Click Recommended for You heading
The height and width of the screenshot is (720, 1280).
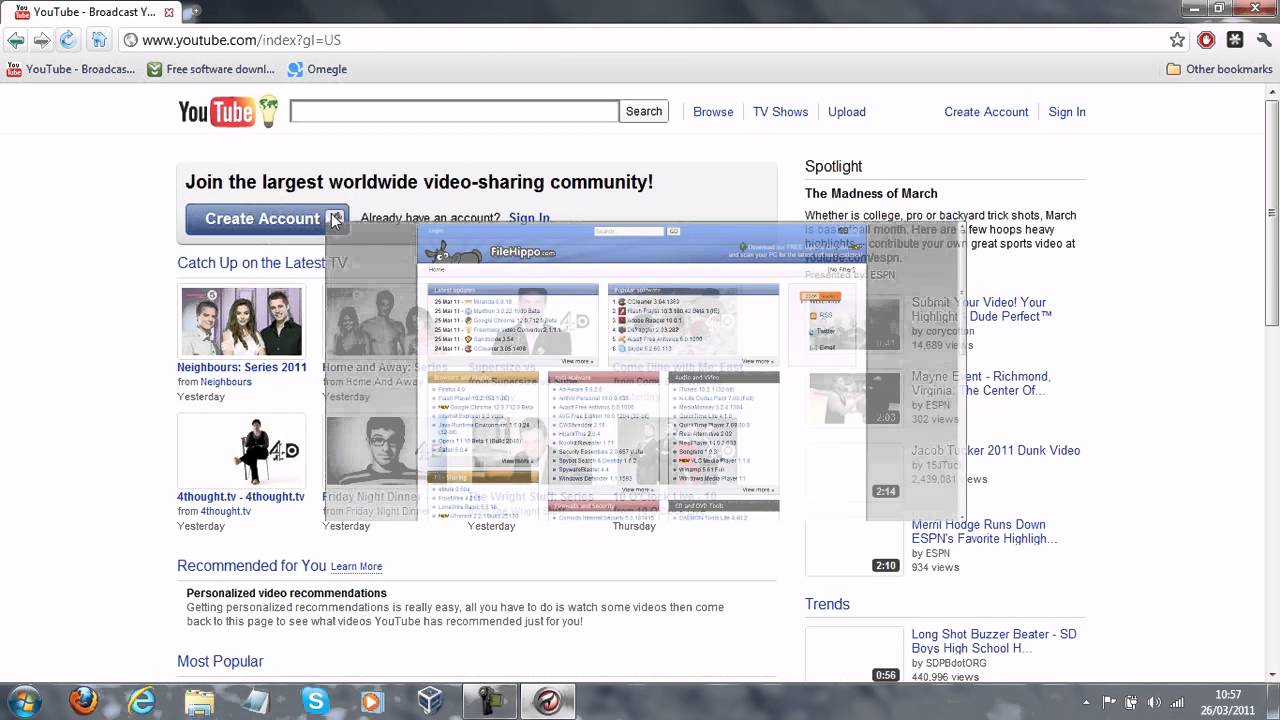tap(251, 566)
